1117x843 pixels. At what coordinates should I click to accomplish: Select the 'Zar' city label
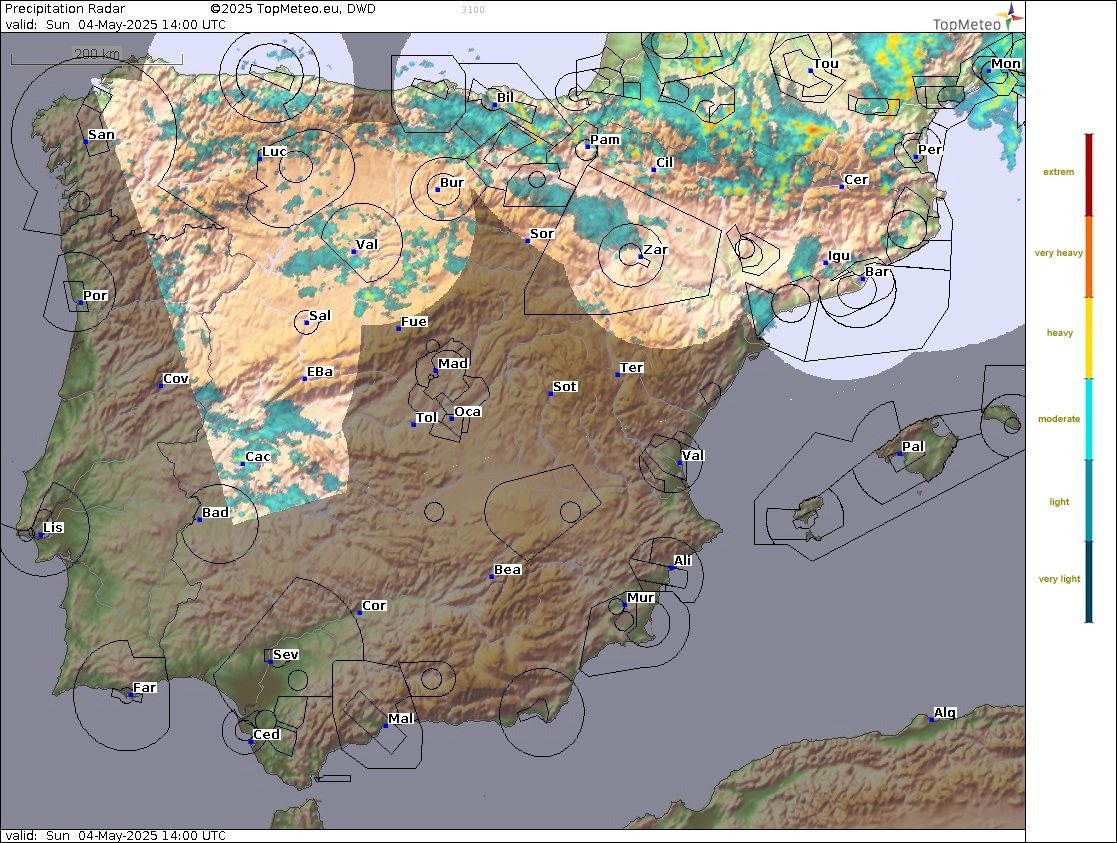pyautogui.click(x=655, y=249)
